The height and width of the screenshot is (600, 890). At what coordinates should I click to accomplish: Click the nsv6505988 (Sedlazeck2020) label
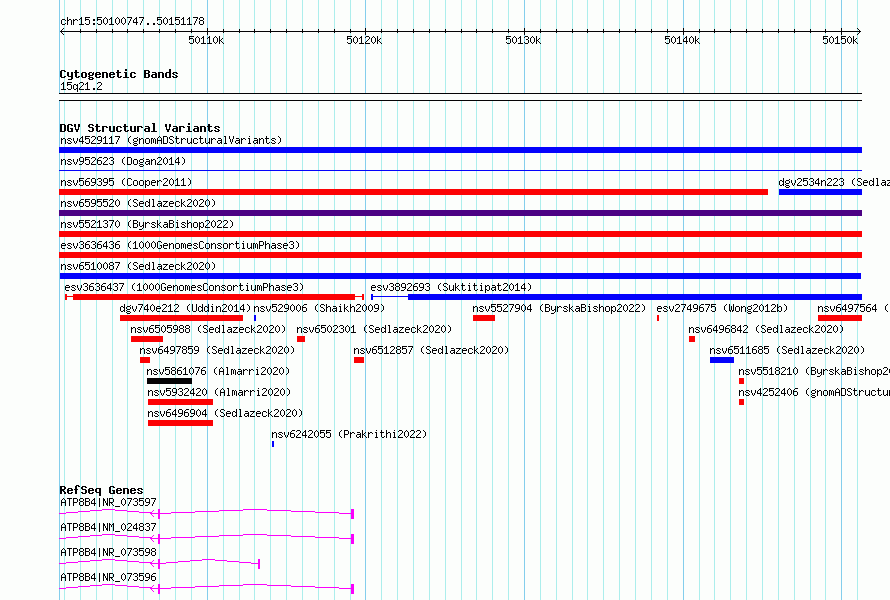208,329
